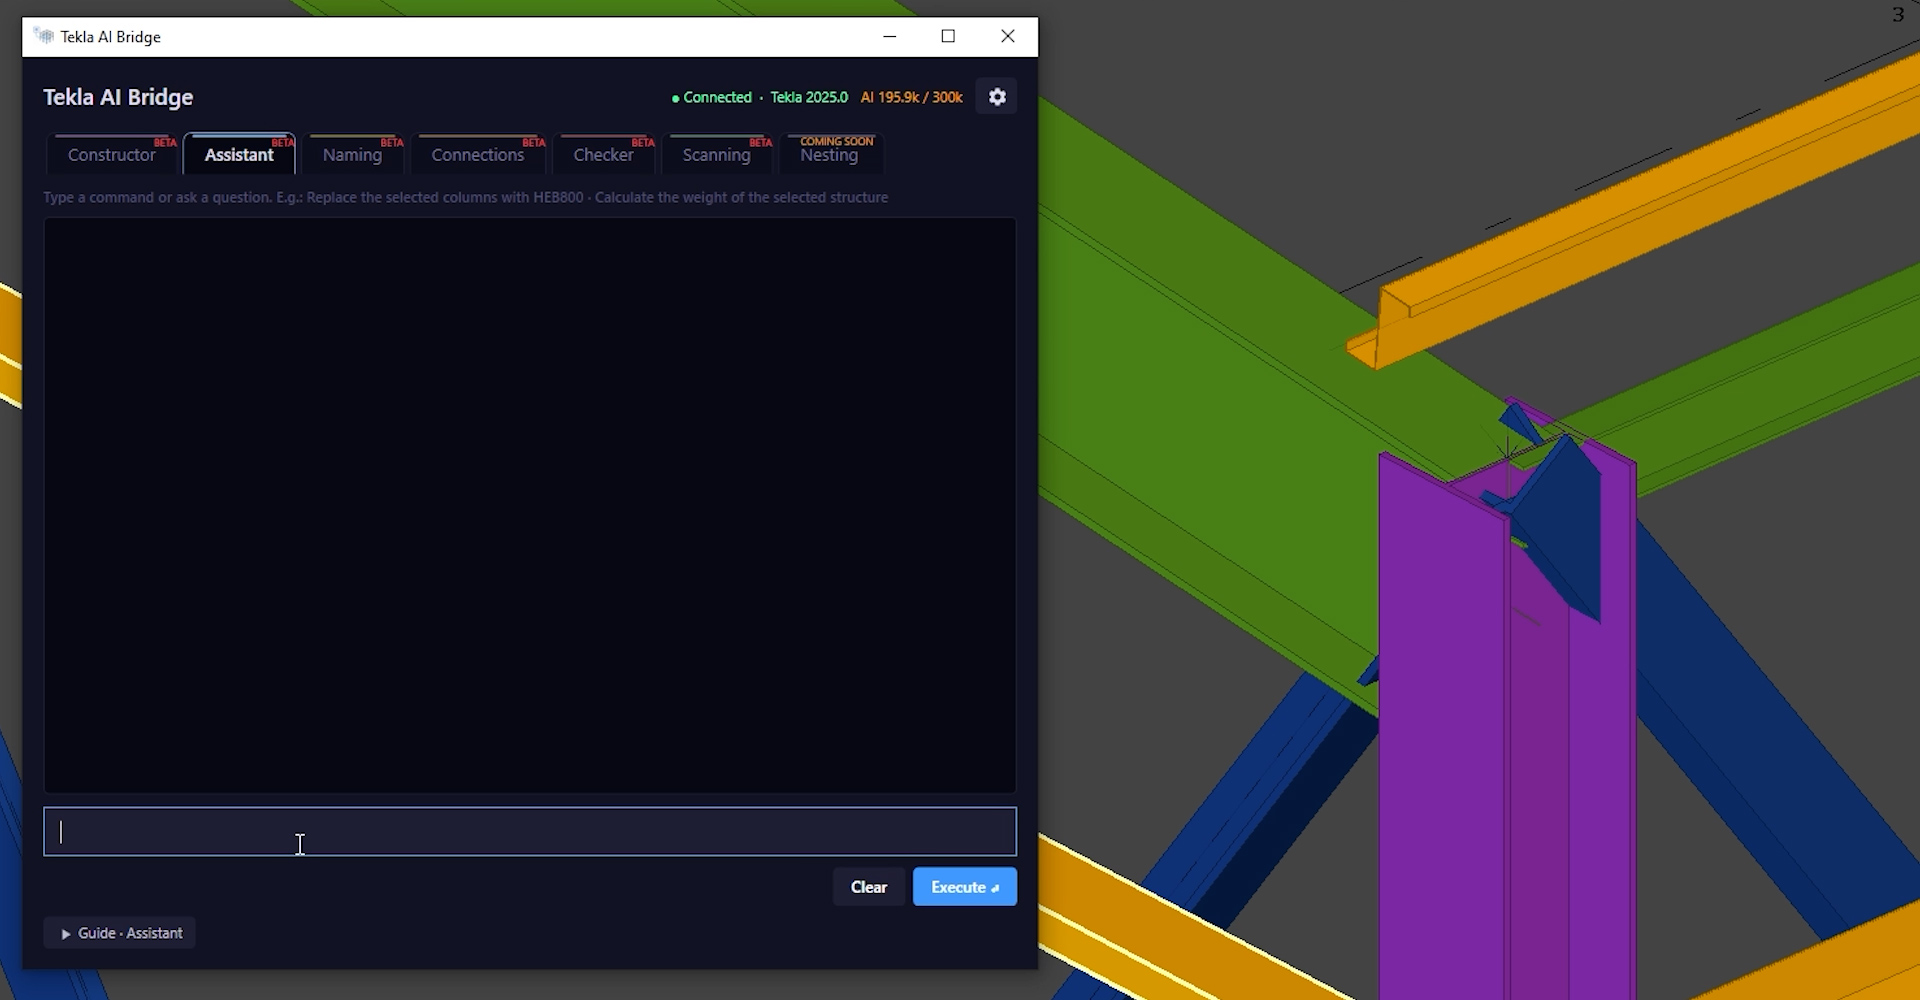This screenshot has height=1000, width=1920.
Task: Click the Nesting coming soon tab
Action: point(829,154)
